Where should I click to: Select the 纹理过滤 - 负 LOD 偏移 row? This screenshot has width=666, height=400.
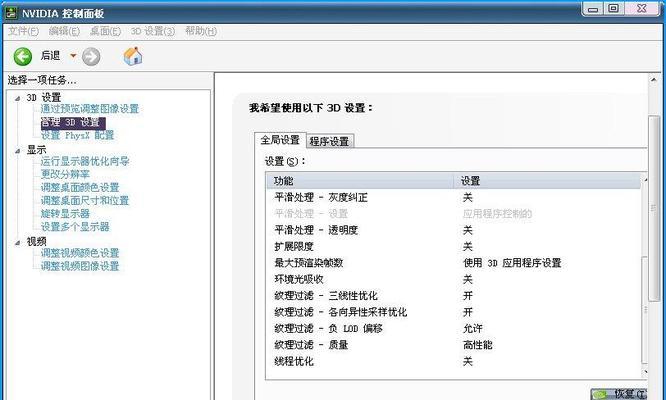point(453,329)
